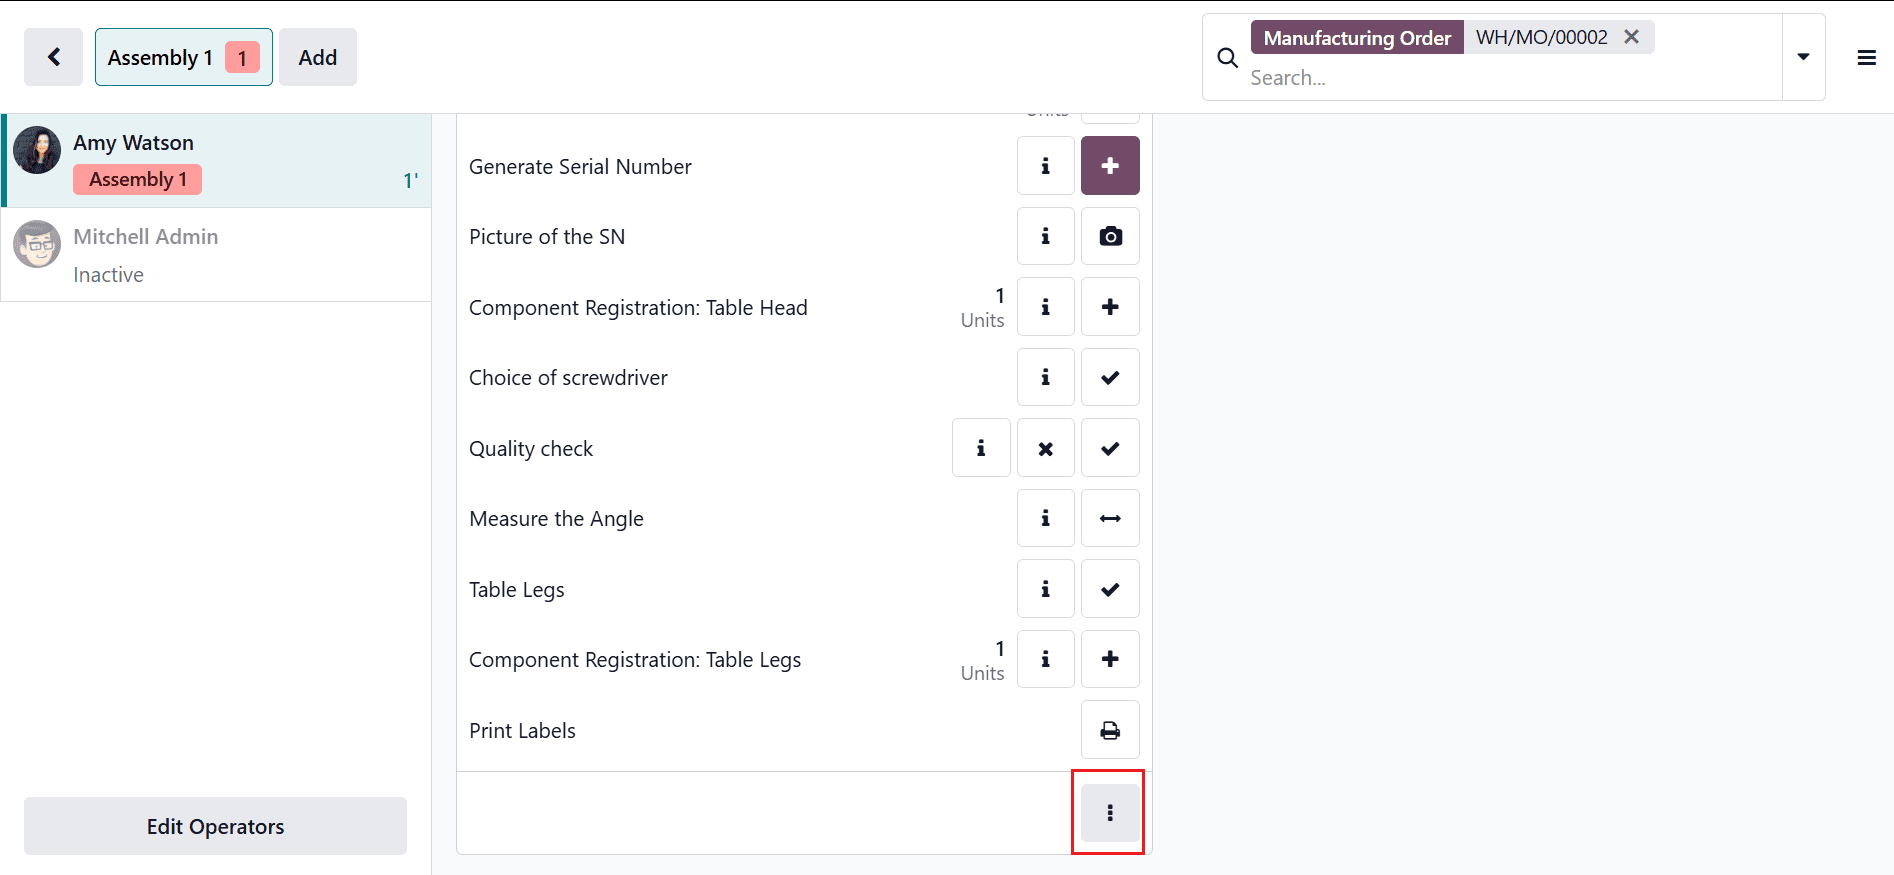Show info for Measure the Angle
The width and height of the screenshot is (1894, 875).
click(x=1045, y=518)
